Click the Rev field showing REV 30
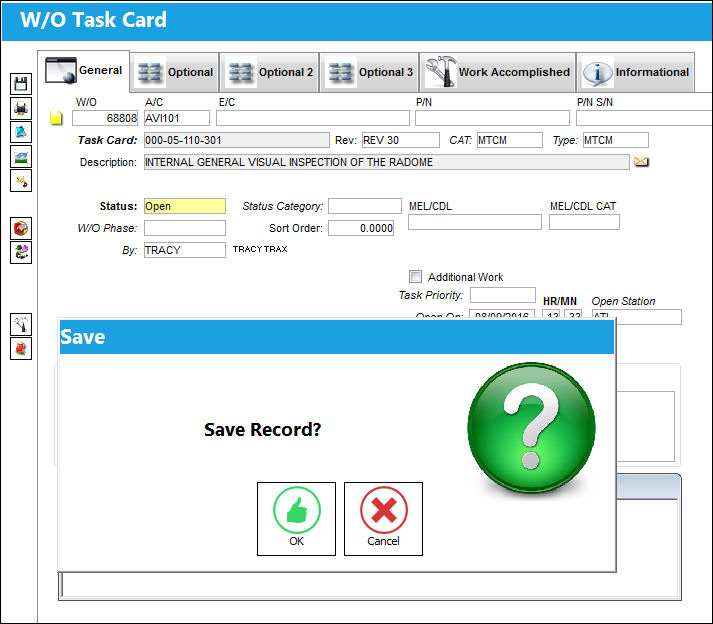Viewport: 713px width, 624px height. 401,140
